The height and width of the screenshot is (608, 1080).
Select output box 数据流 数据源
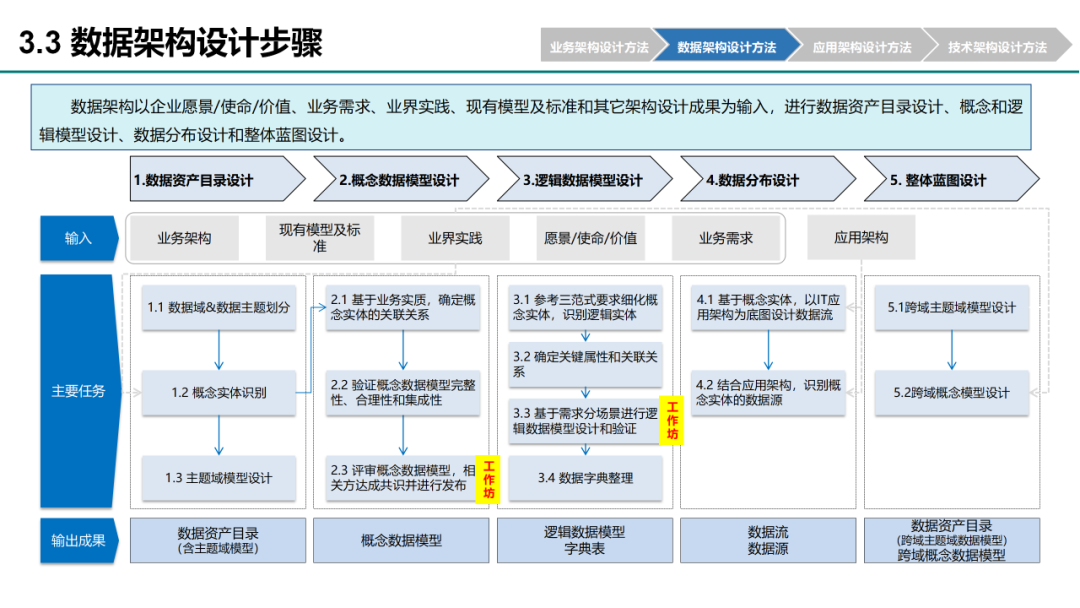768,541
